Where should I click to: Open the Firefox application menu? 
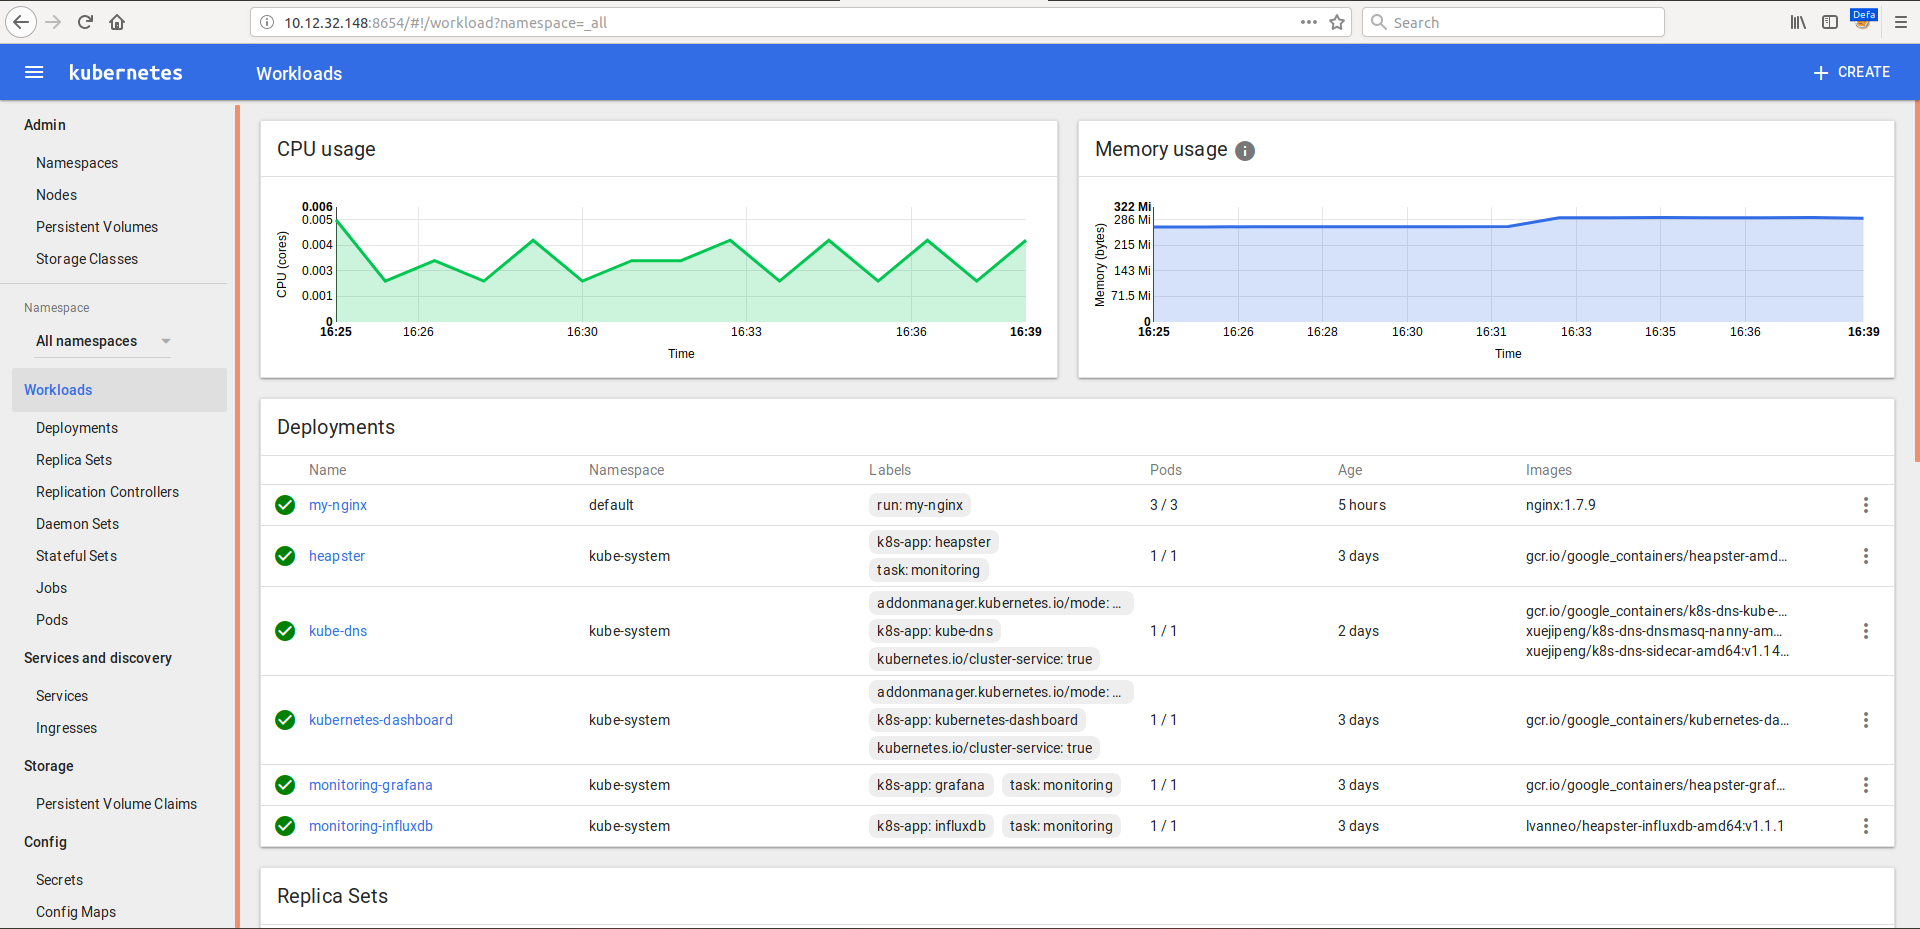coord(1901,22)
